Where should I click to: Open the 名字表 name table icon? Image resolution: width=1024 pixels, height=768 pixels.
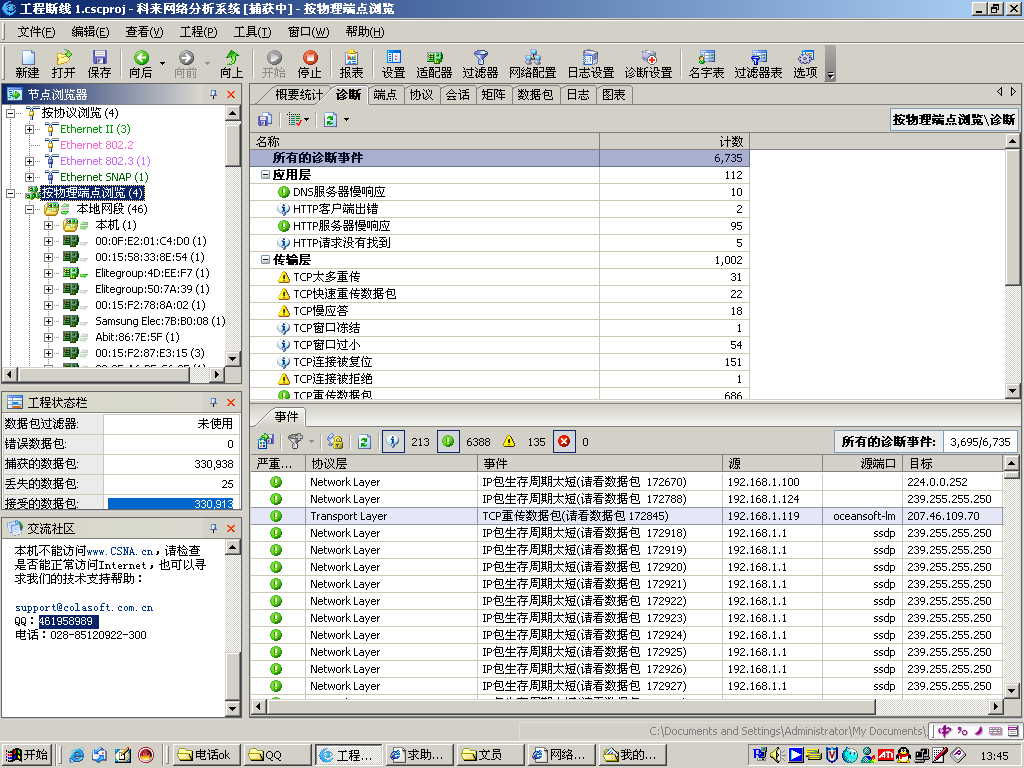pos(706,63)
